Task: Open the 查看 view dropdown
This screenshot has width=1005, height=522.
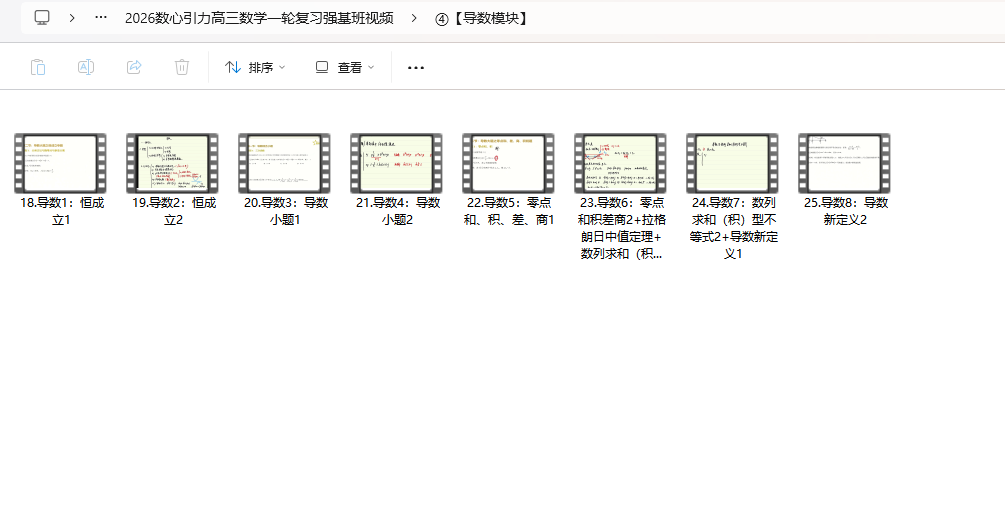Action: (x=345, y=67)
